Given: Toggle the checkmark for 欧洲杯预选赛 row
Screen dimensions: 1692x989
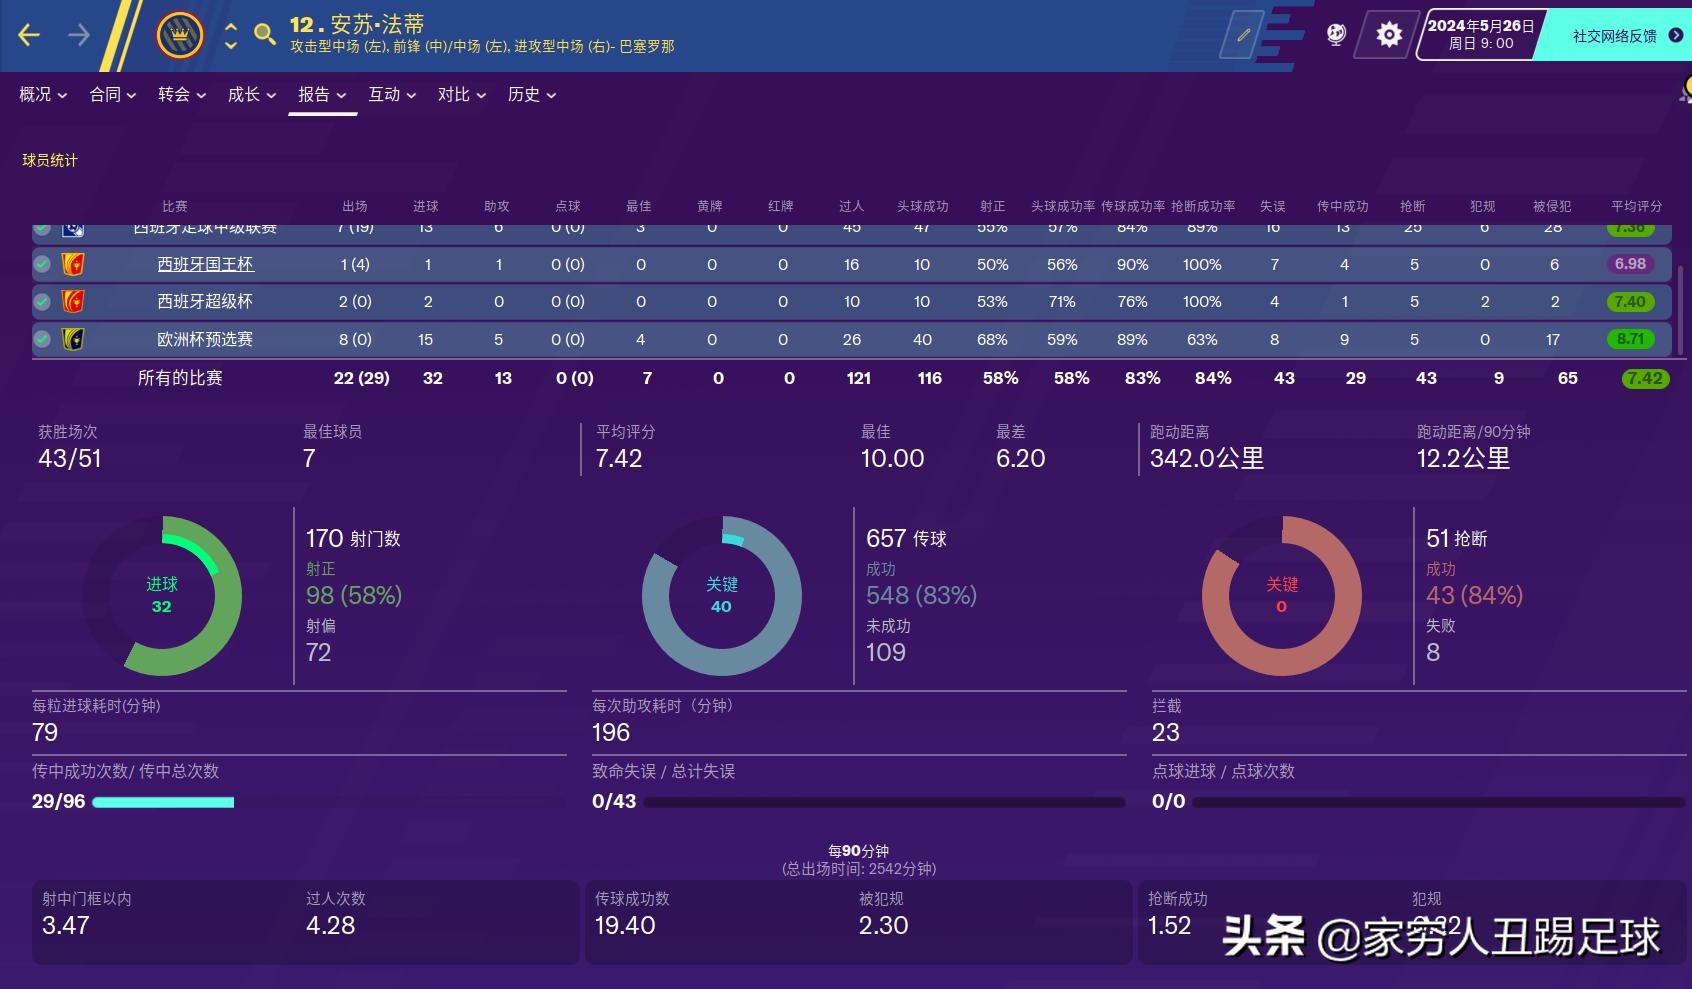Looking at the screenshot, I should [41, 339].
